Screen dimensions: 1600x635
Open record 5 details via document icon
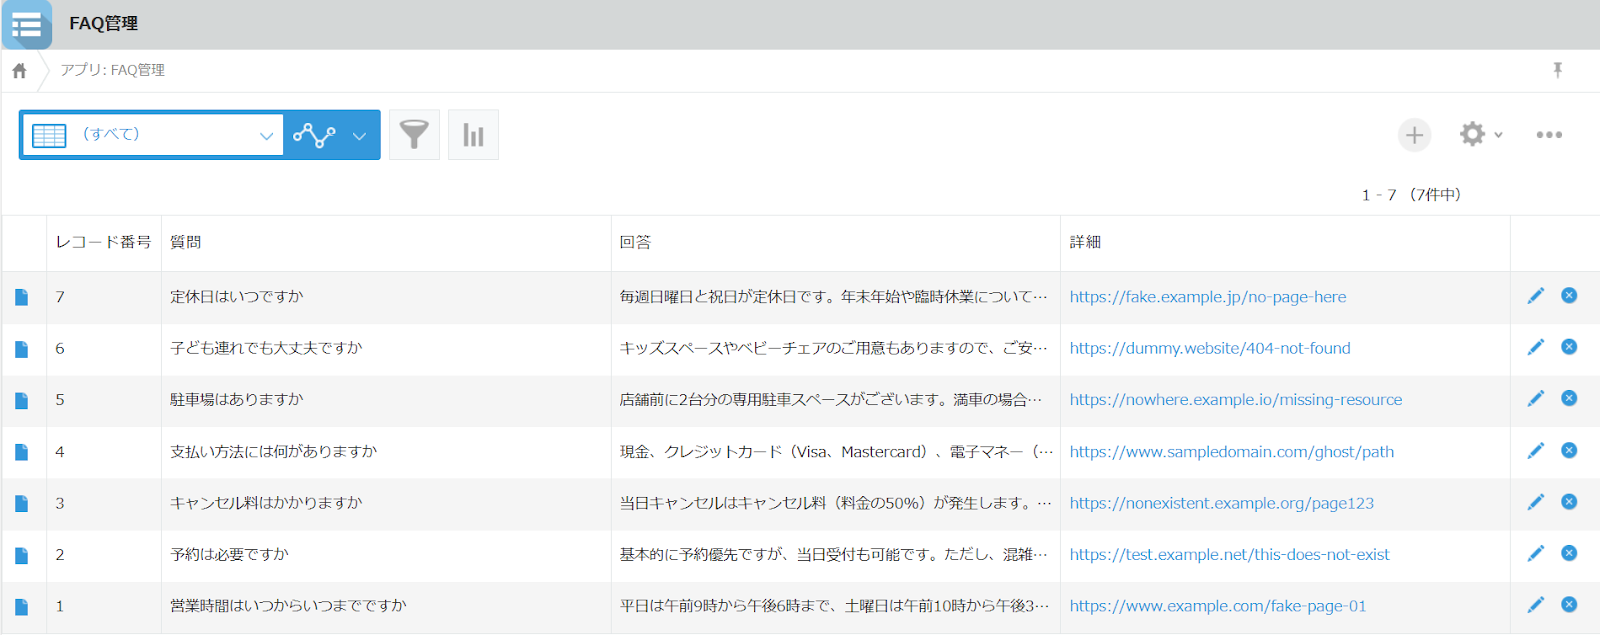[21, 400]
